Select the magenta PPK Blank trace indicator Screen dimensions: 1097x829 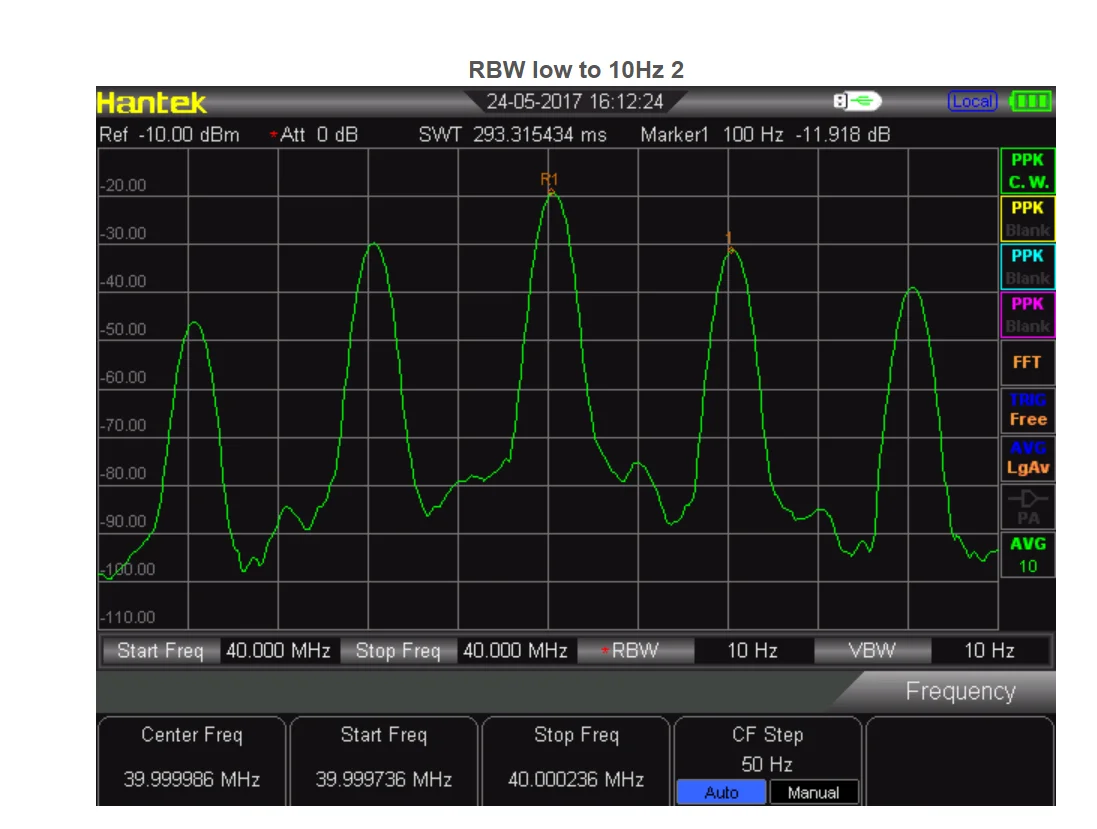point(1028,315)
